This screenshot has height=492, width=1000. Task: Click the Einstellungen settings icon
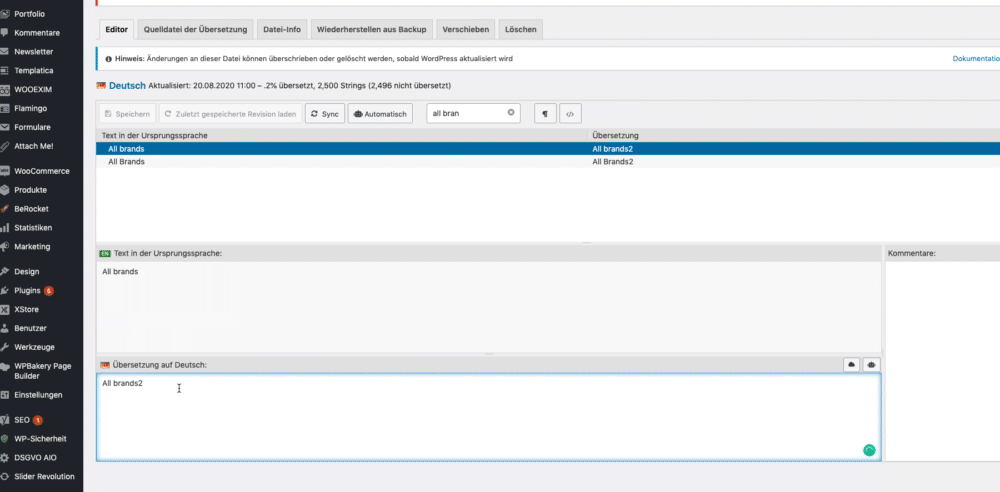(4, 395)
